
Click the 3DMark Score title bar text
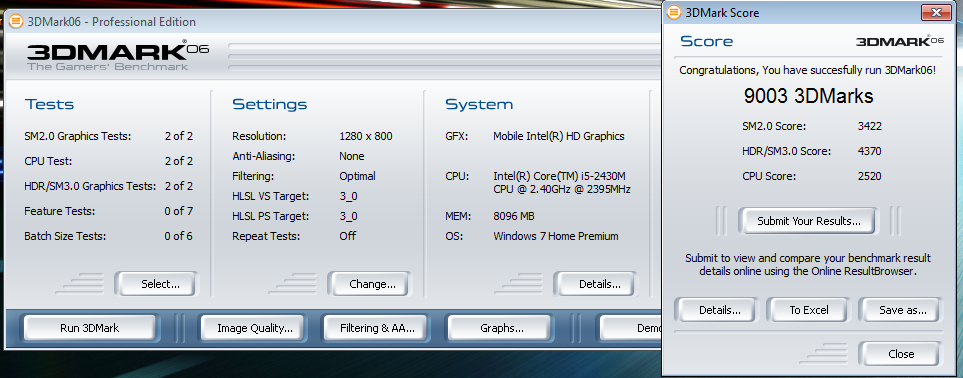723,12
